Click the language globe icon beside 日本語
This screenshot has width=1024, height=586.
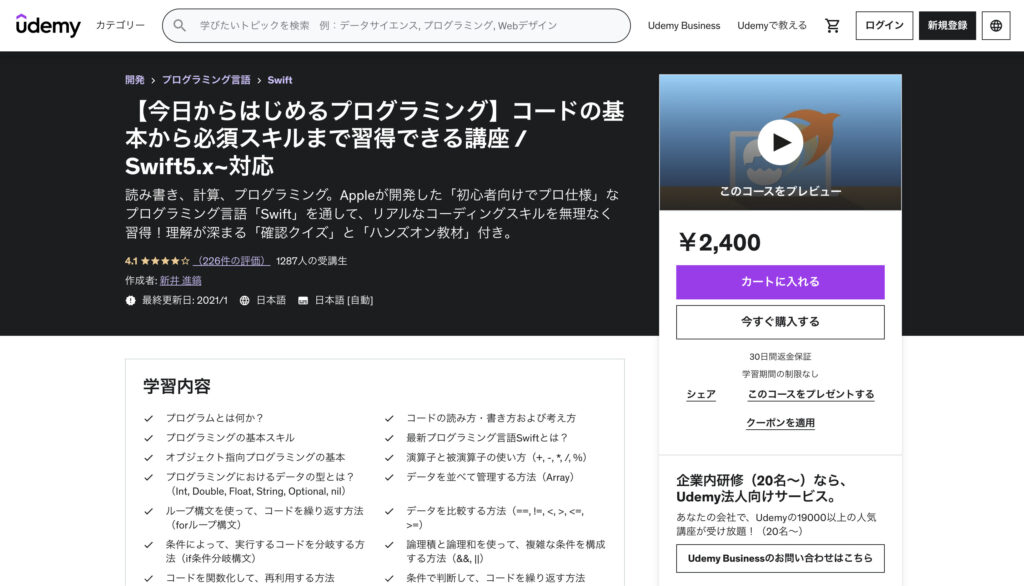tap(244, 301)
